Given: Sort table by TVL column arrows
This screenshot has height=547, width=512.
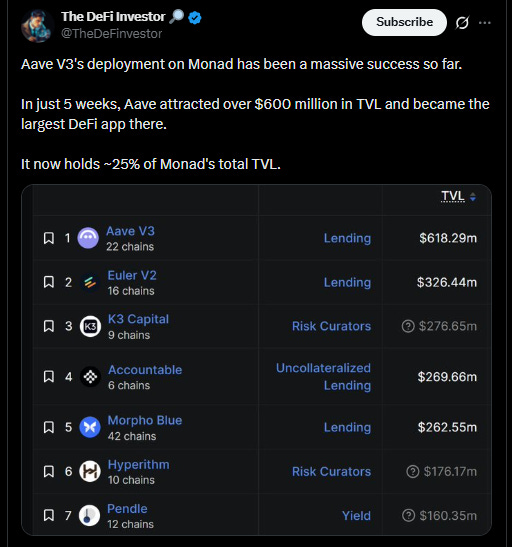Looking at the screenshot, I should pos(473,197).
